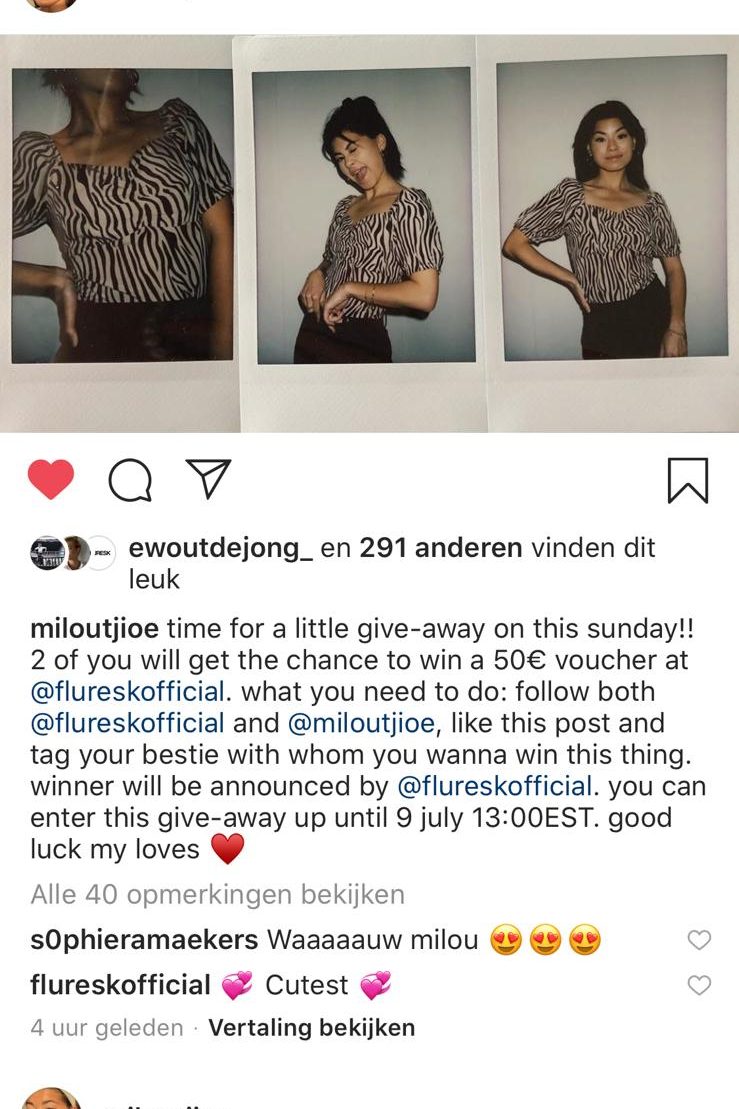Open s0phieramaekers commenter profile

point(144,940)
